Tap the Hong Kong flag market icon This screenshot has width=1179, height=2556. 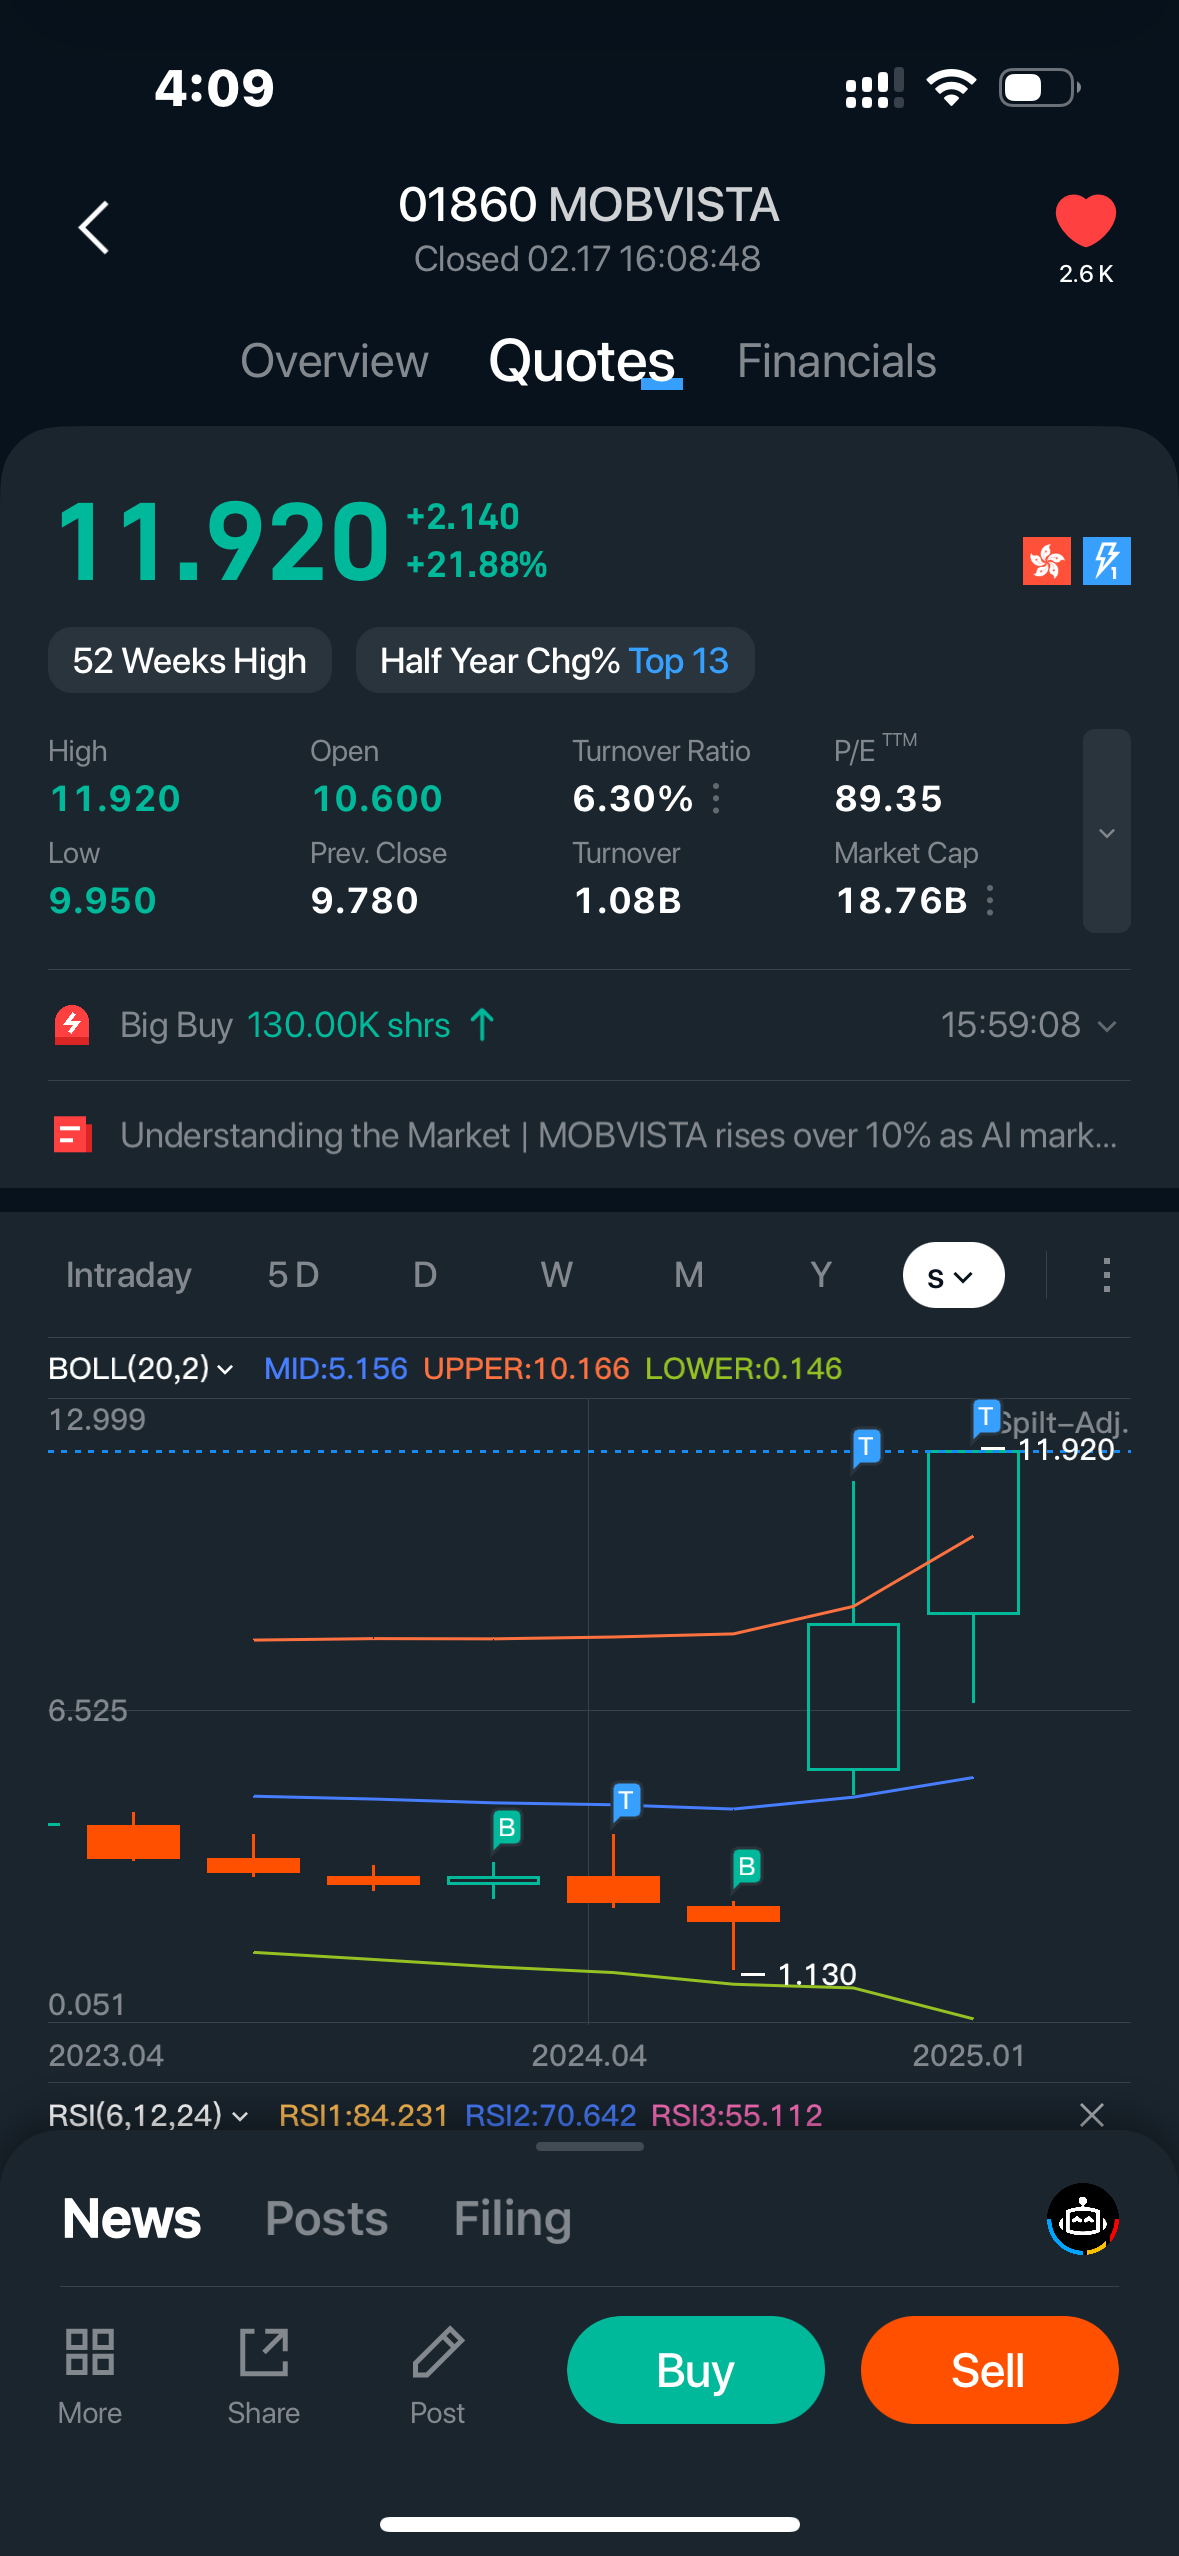click(1046, 561)
